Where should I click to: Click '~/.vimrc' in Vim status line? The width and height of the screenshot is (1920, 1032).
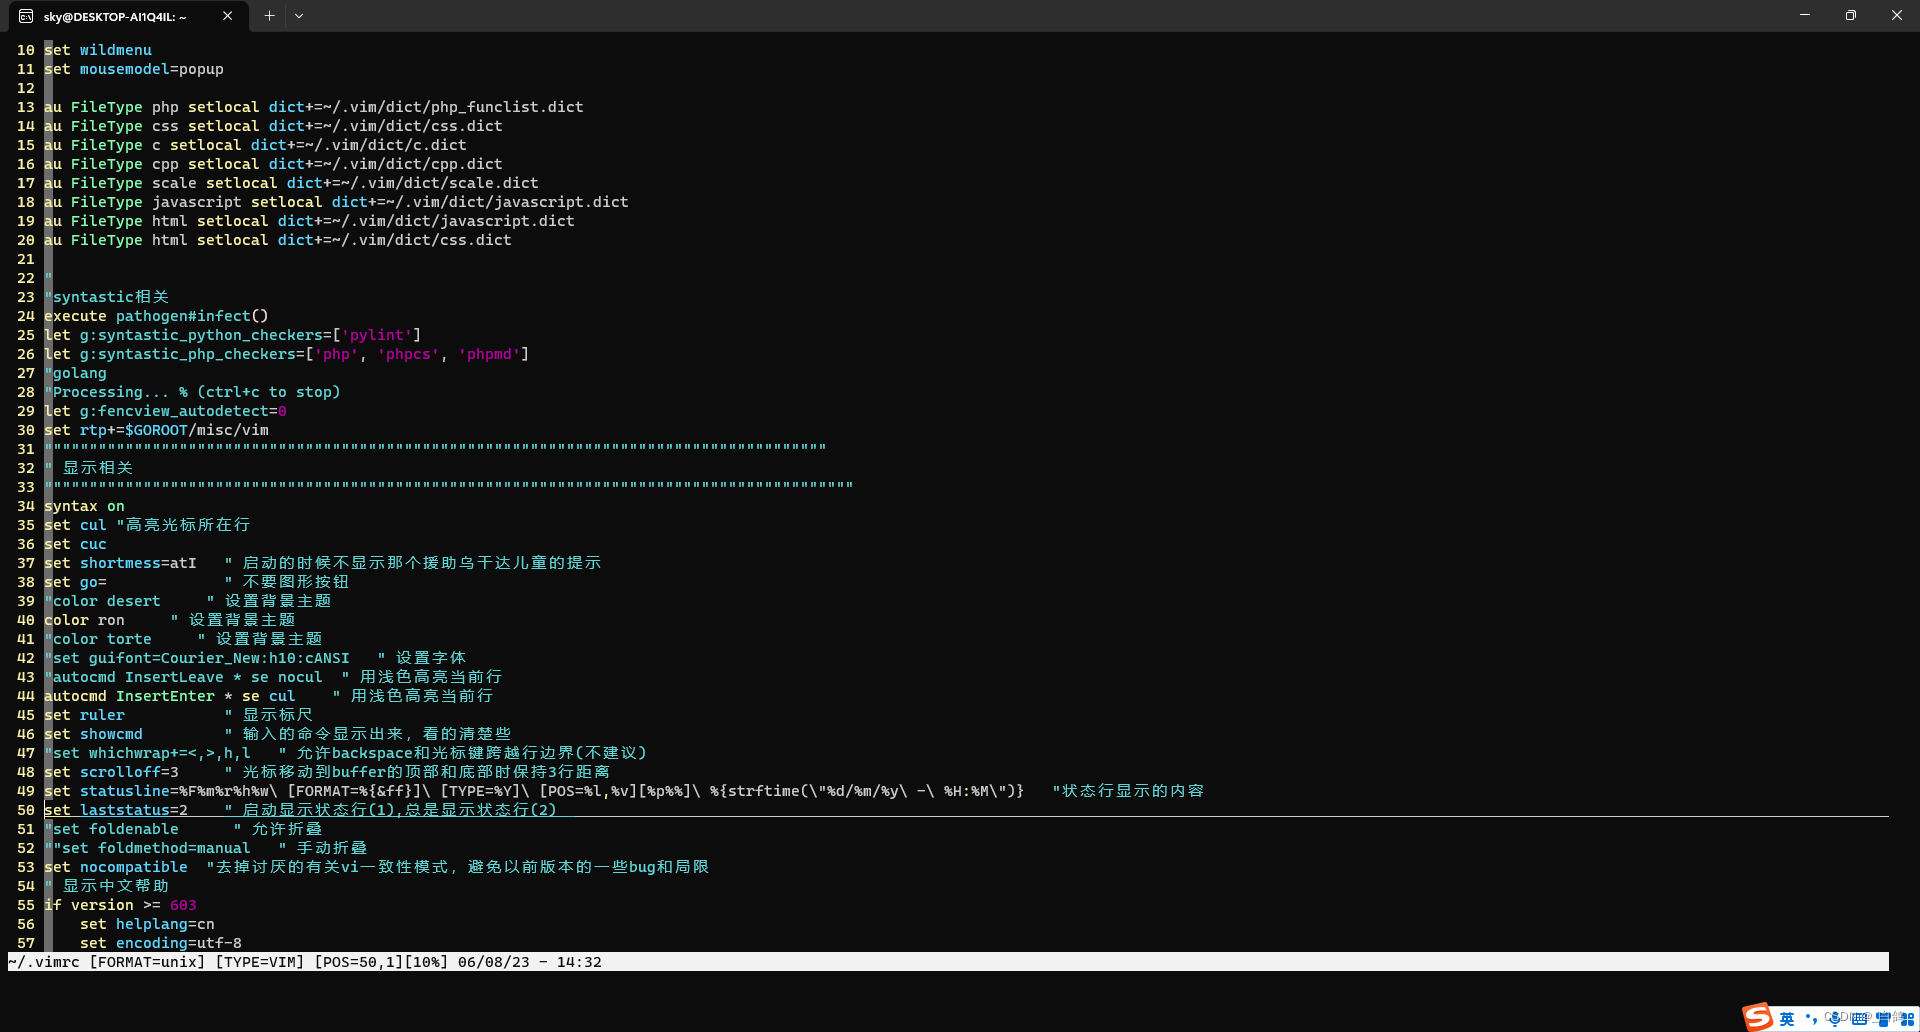tap(44, 962)
